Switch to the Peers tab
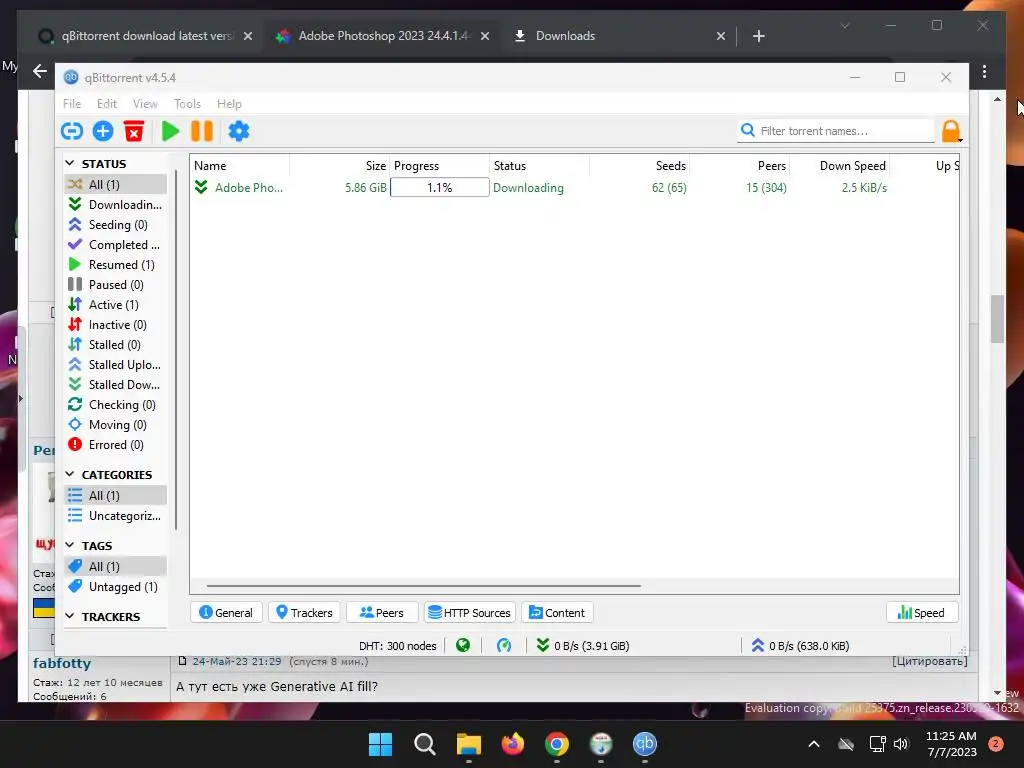The width and height of the screenshot is (1024, 768). coord(382,613)
